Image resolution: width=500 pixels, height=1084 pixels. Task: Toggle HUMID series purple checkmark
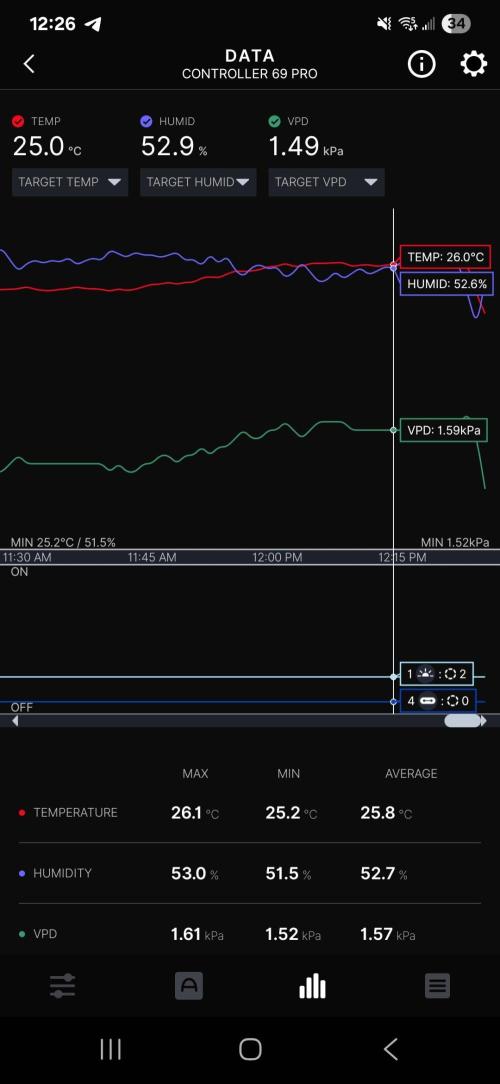coord(146,121)
